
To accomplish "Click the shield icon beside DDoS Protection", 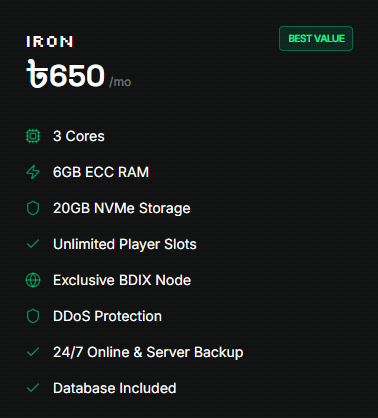I will [33, 316].
